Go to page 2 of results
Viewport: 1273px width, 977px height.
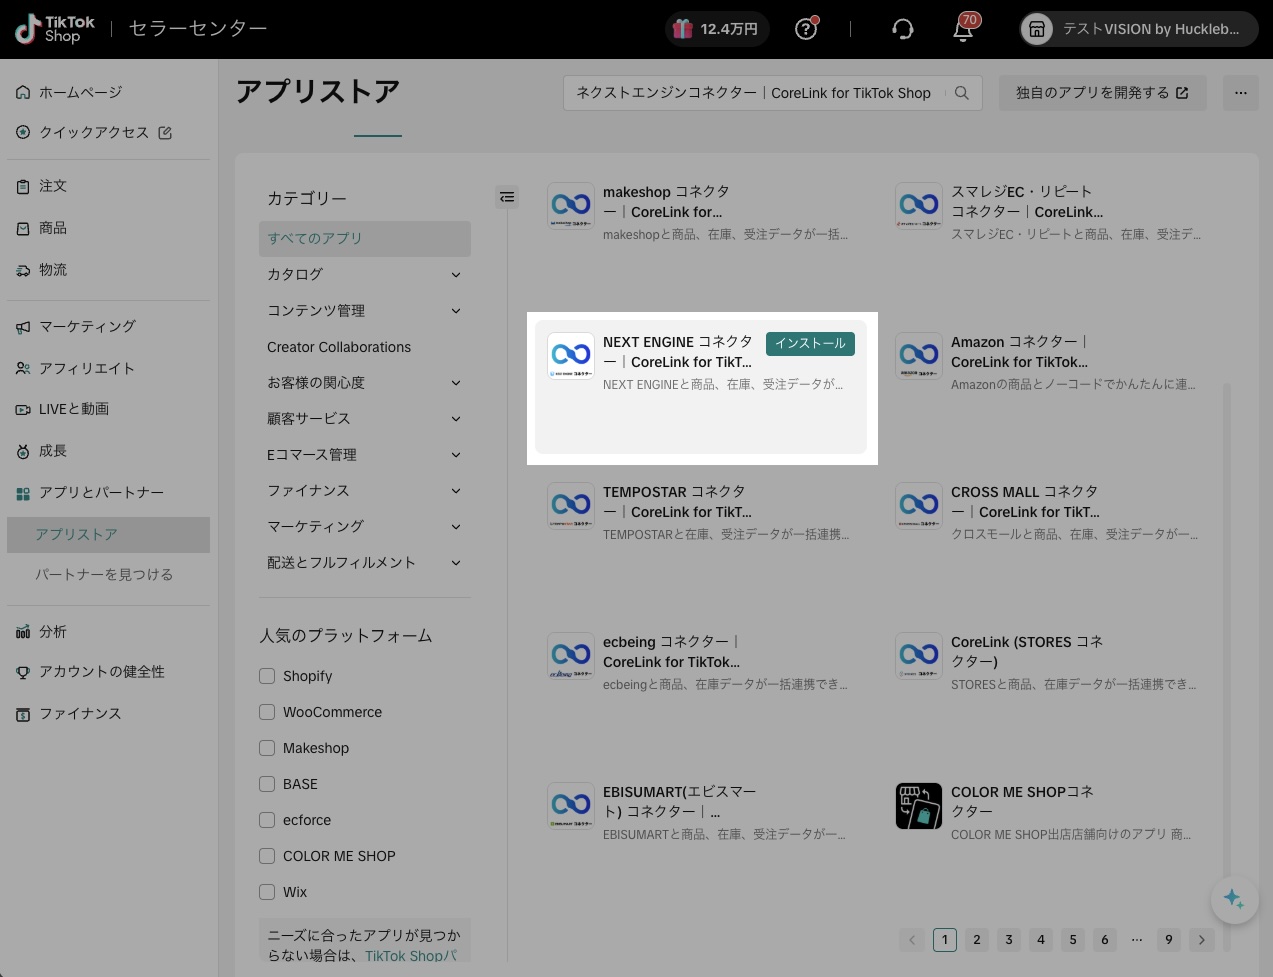tap(977, 940)
